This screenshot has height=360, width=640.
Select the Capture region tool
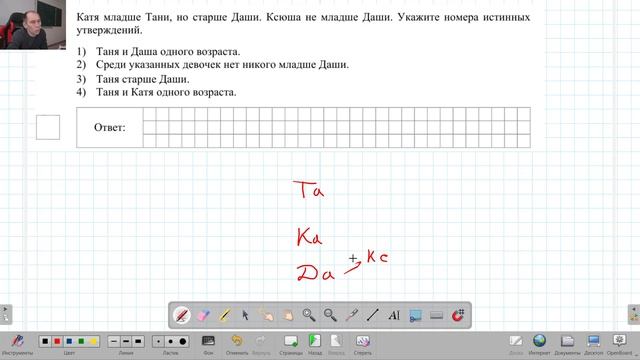415,315
